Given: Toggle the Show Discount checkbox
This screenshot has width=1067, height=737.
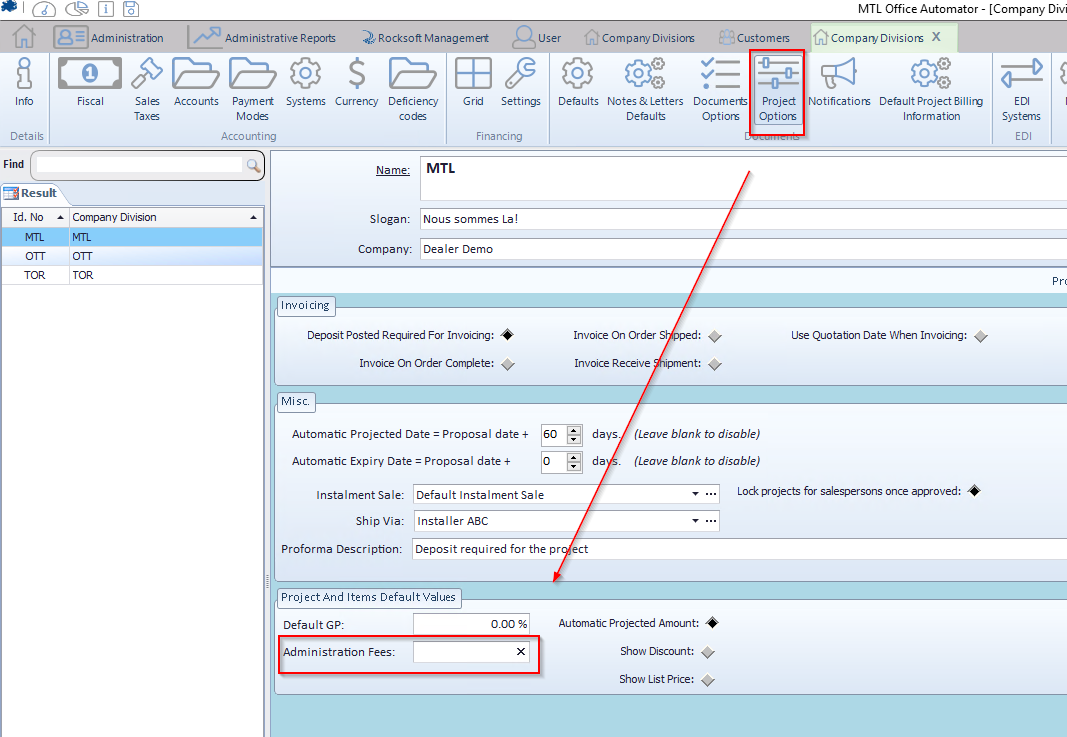Looking at the screenshot, I should [x=708, y=652].
